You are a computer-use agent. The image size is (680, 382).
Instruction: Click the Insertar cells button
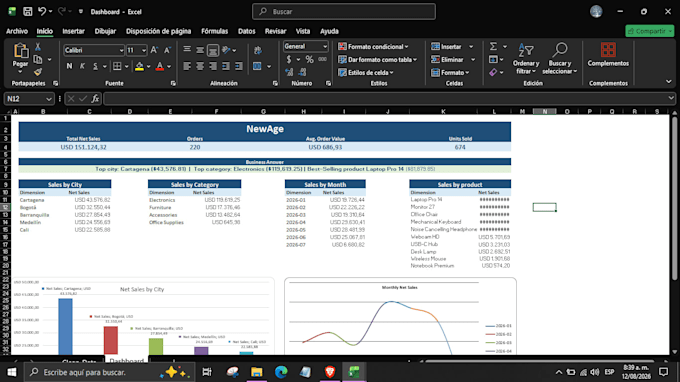coord(447,46)
